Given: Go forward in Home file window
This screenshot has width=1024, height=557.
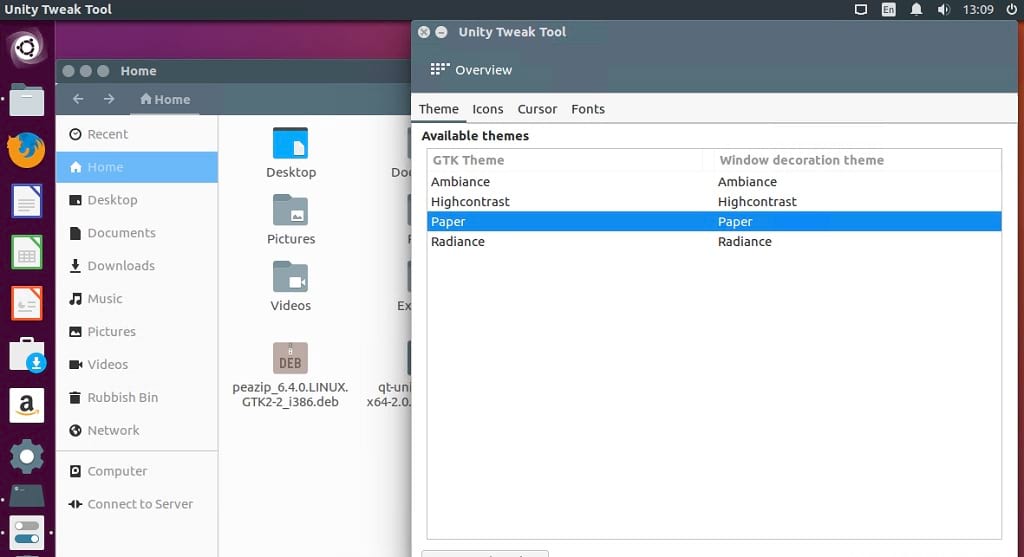Looking at the screenshot, I should coord(109,99).
